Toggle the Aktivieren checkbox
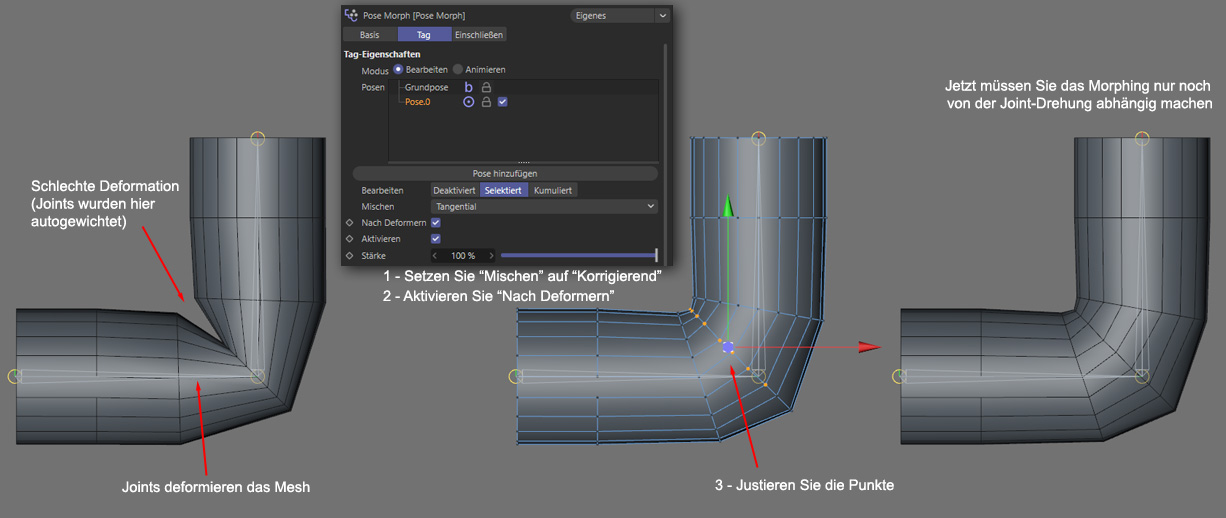1226x518 pixels. click(x=435, y=239)
